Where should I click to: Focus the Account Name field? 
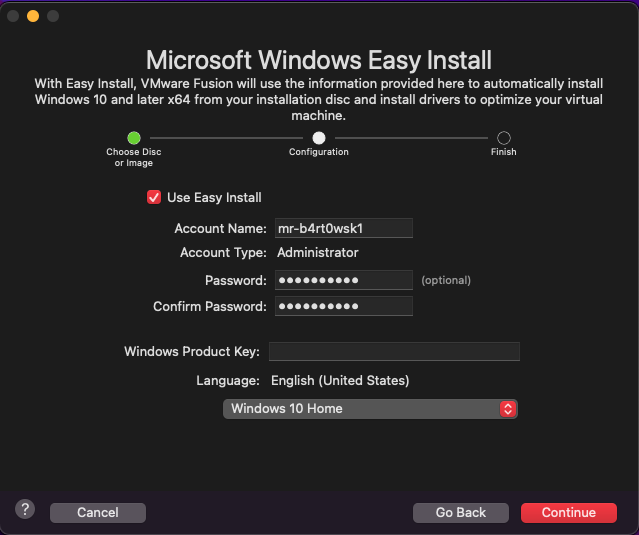click(x=344, y=228)
